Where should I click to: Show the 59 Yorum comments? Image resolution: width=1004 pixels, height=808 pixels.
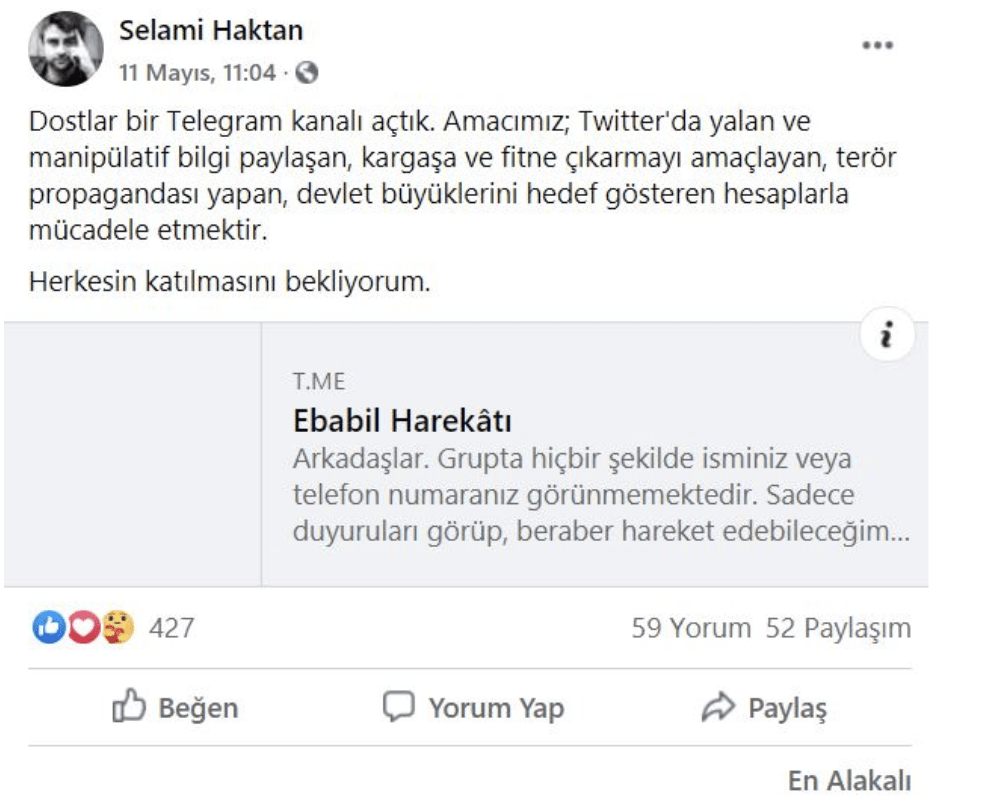pyautogui.click(x=690, y=629)
